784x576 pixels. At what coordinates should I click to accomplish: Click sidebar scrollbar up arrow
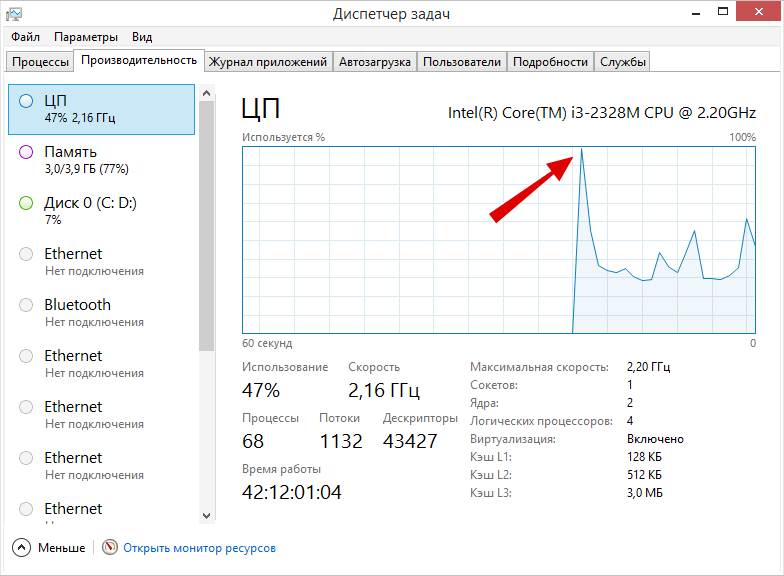[x=206, y=93]
